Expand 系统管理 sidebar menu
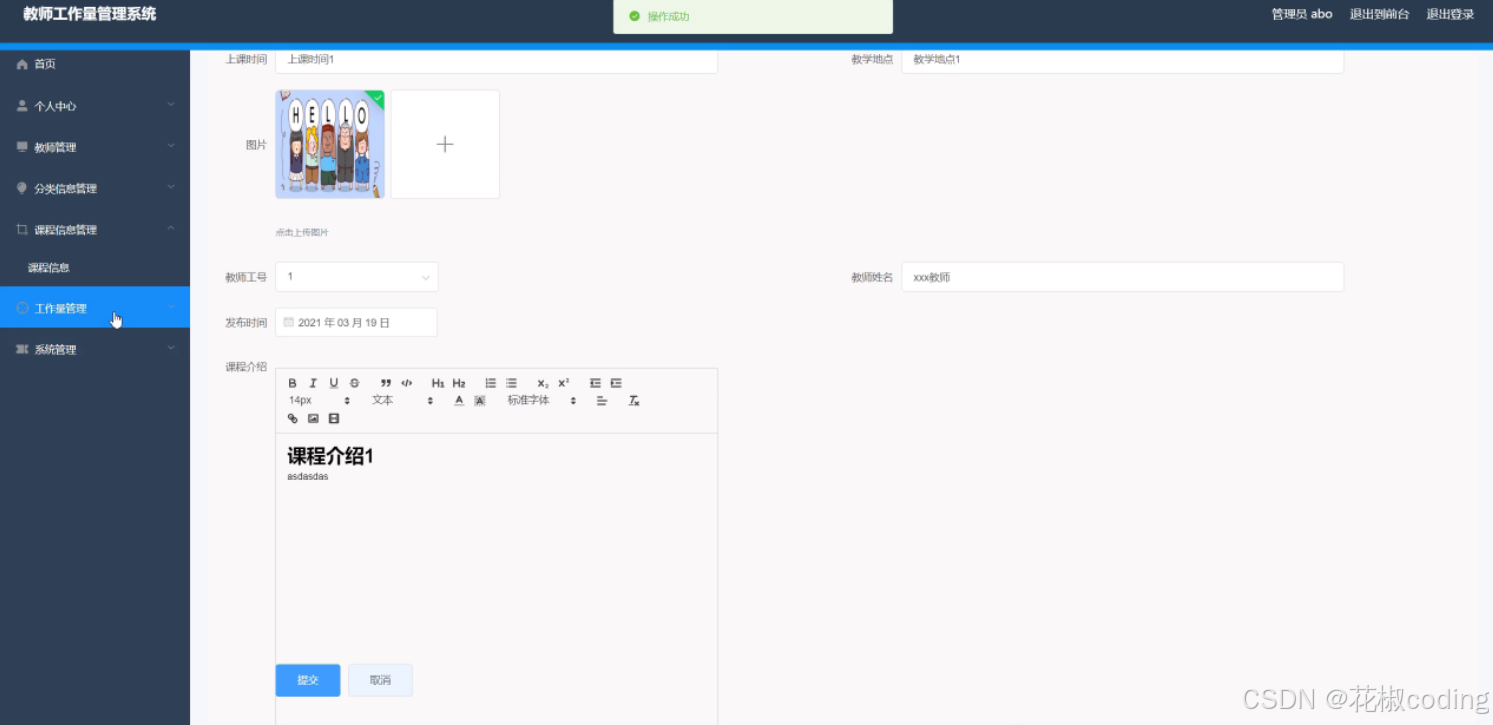This screenshot has width=1493, height=725. pos(95,349)
